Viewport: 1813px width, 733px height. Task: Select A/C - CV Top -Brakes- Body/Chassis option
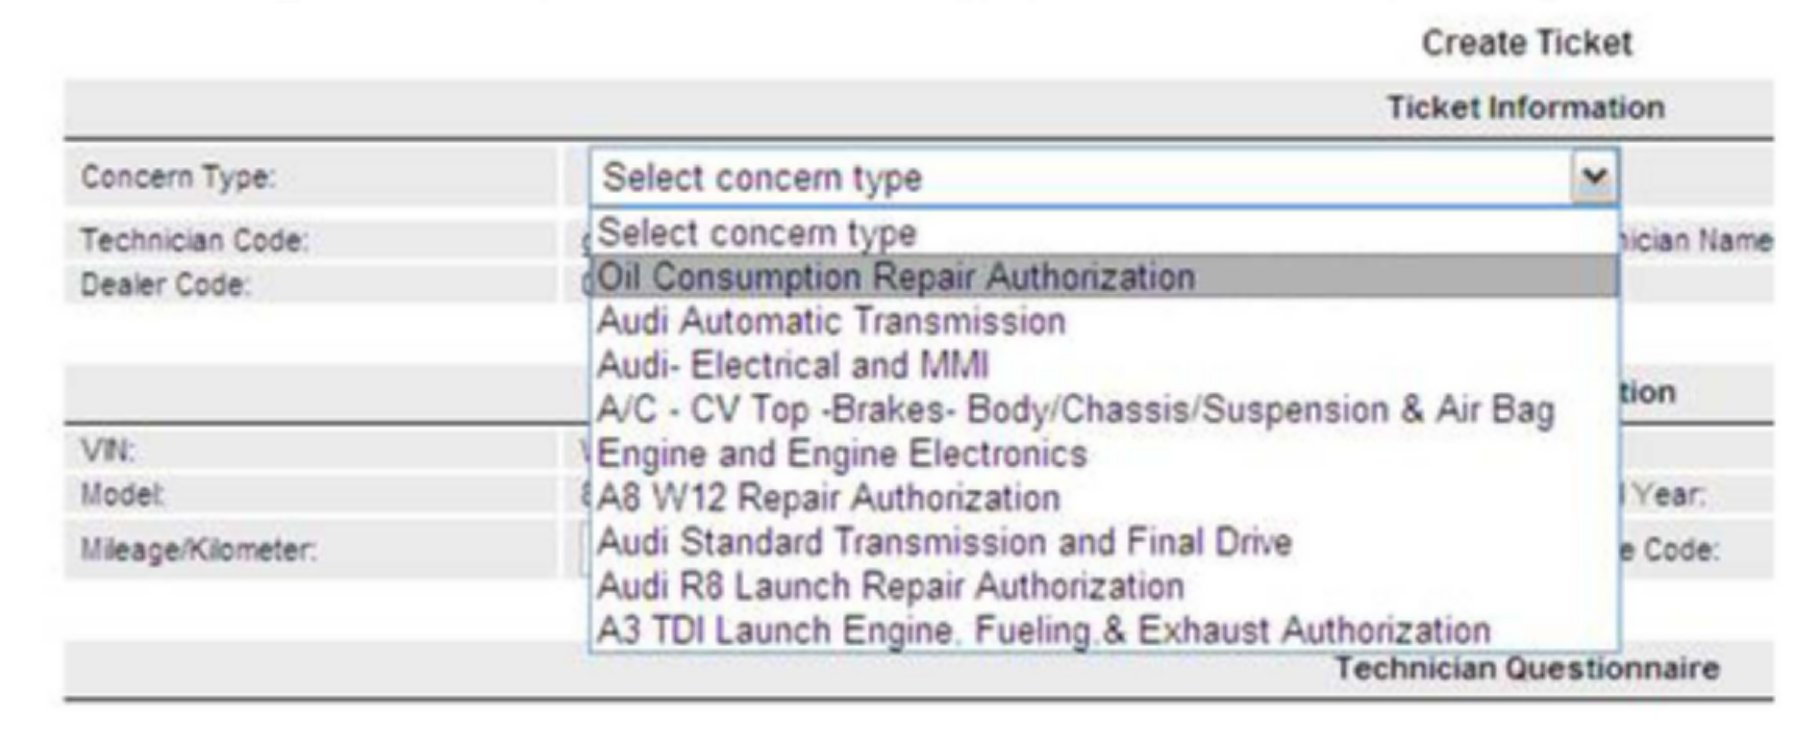tap(1075, 410)
